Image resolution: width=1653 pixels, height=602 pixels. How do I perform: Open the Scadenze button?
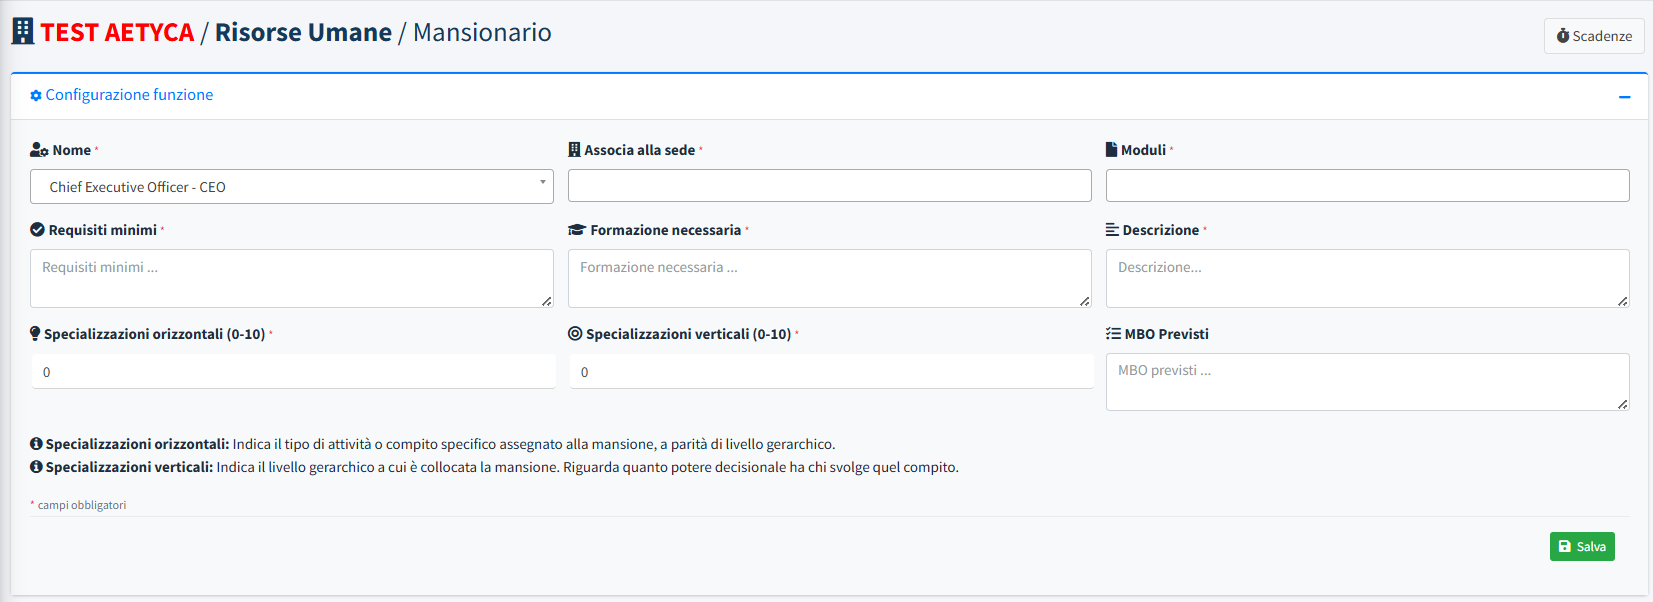1594,36
